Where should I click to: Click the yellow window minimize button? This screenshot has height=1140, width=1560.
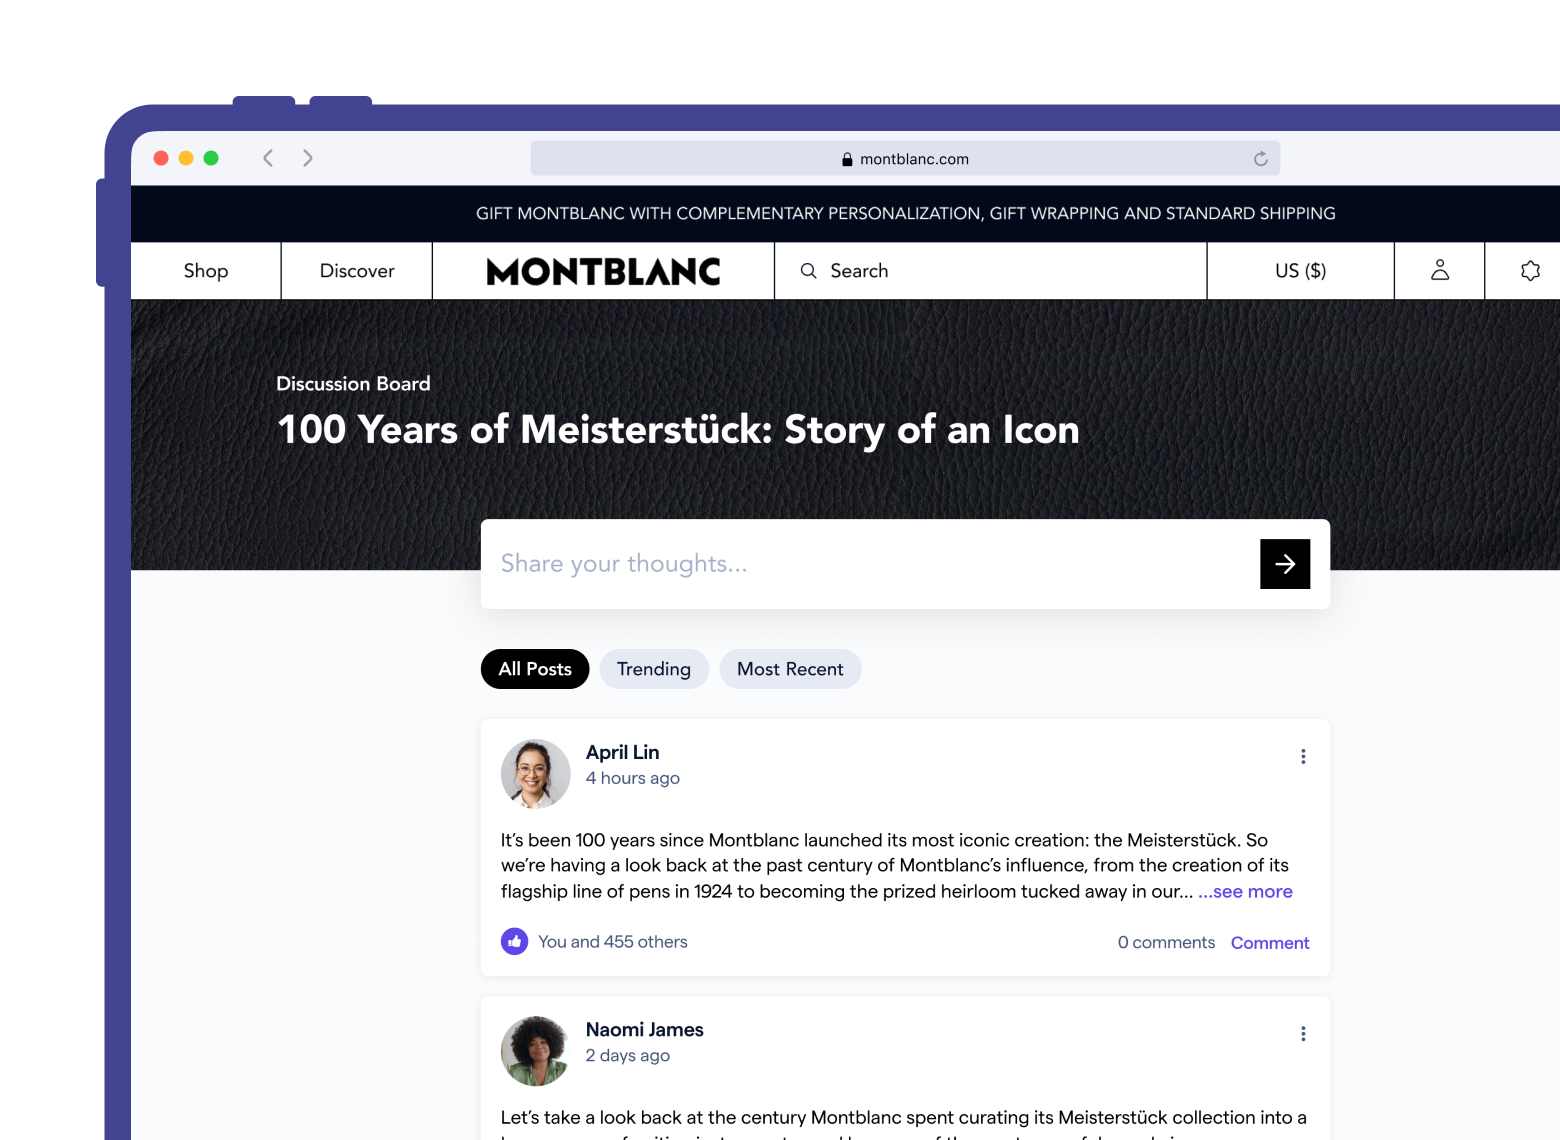click(x=186, y=158)
